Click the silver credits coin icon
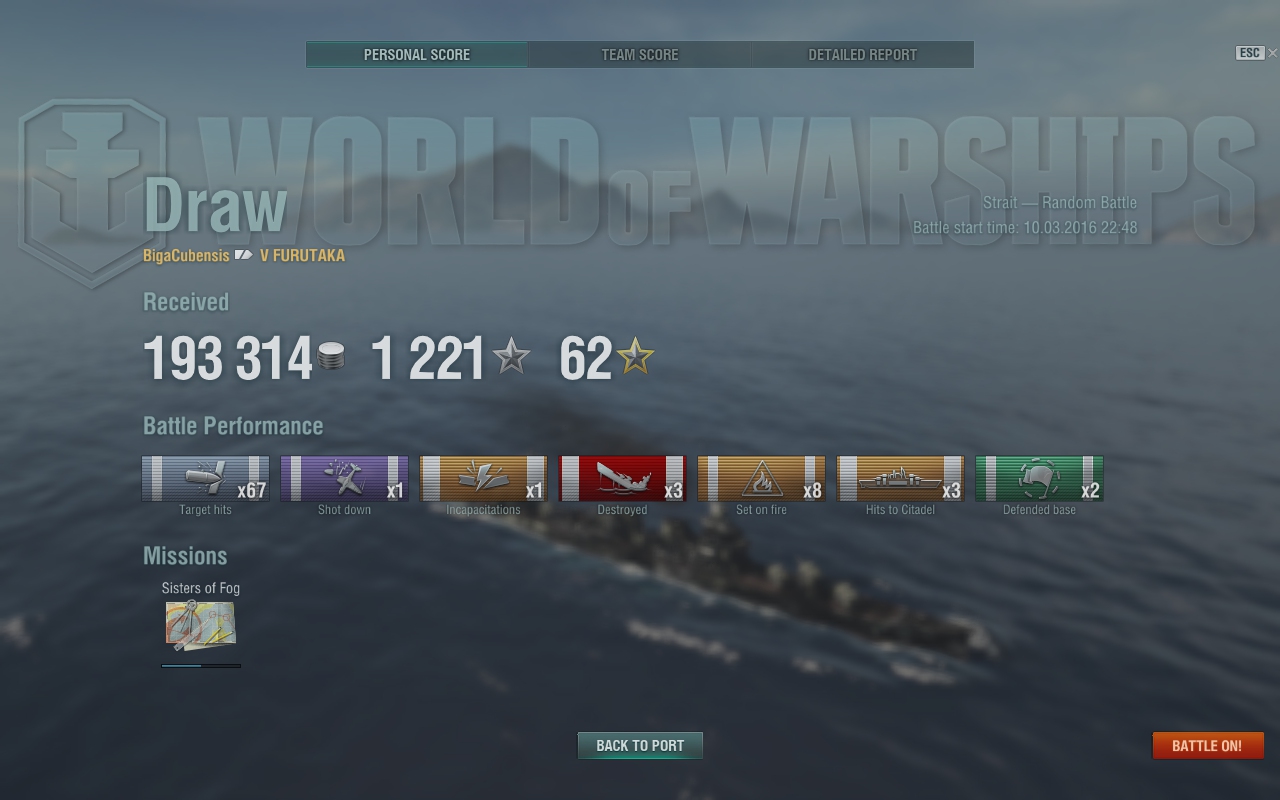This screenshot has height=800, width=1280. (x=331, y=356)
